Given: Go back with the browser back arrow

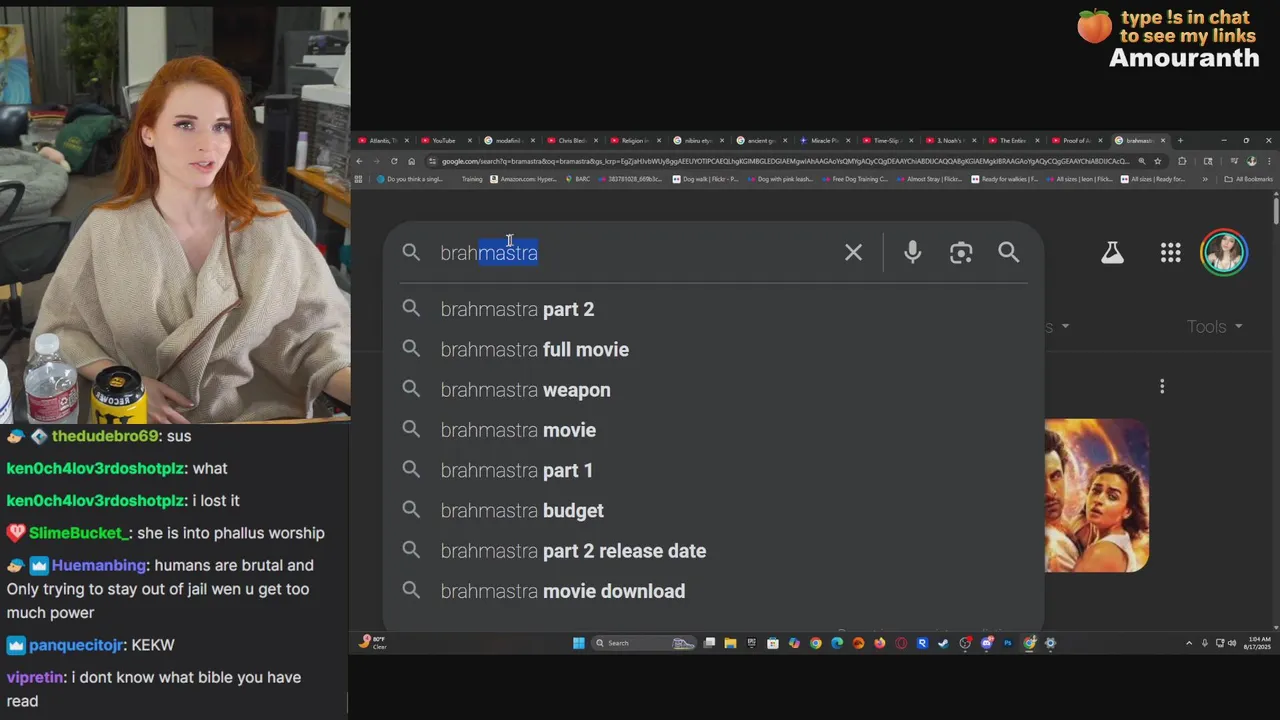Looking at the screenshot, I should (x=359, y=161).
